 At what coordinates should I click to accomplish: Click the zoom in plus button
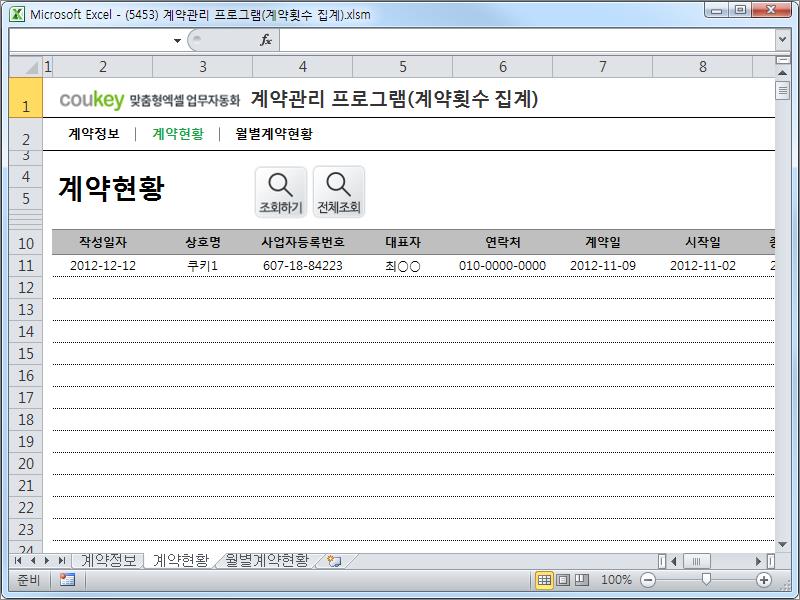764,580
